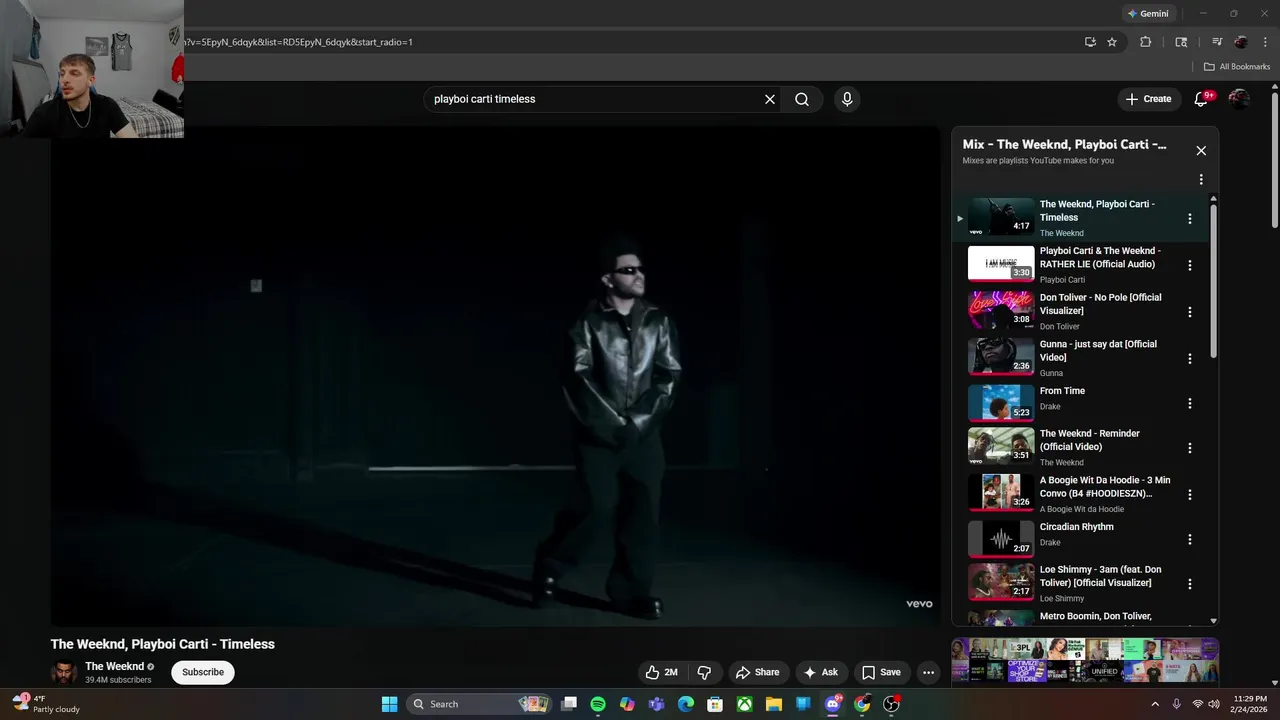Open Microsoft Edge from taskbar
The width and height of the screenshot is (1280, 720).
click(x=686, y=704)
